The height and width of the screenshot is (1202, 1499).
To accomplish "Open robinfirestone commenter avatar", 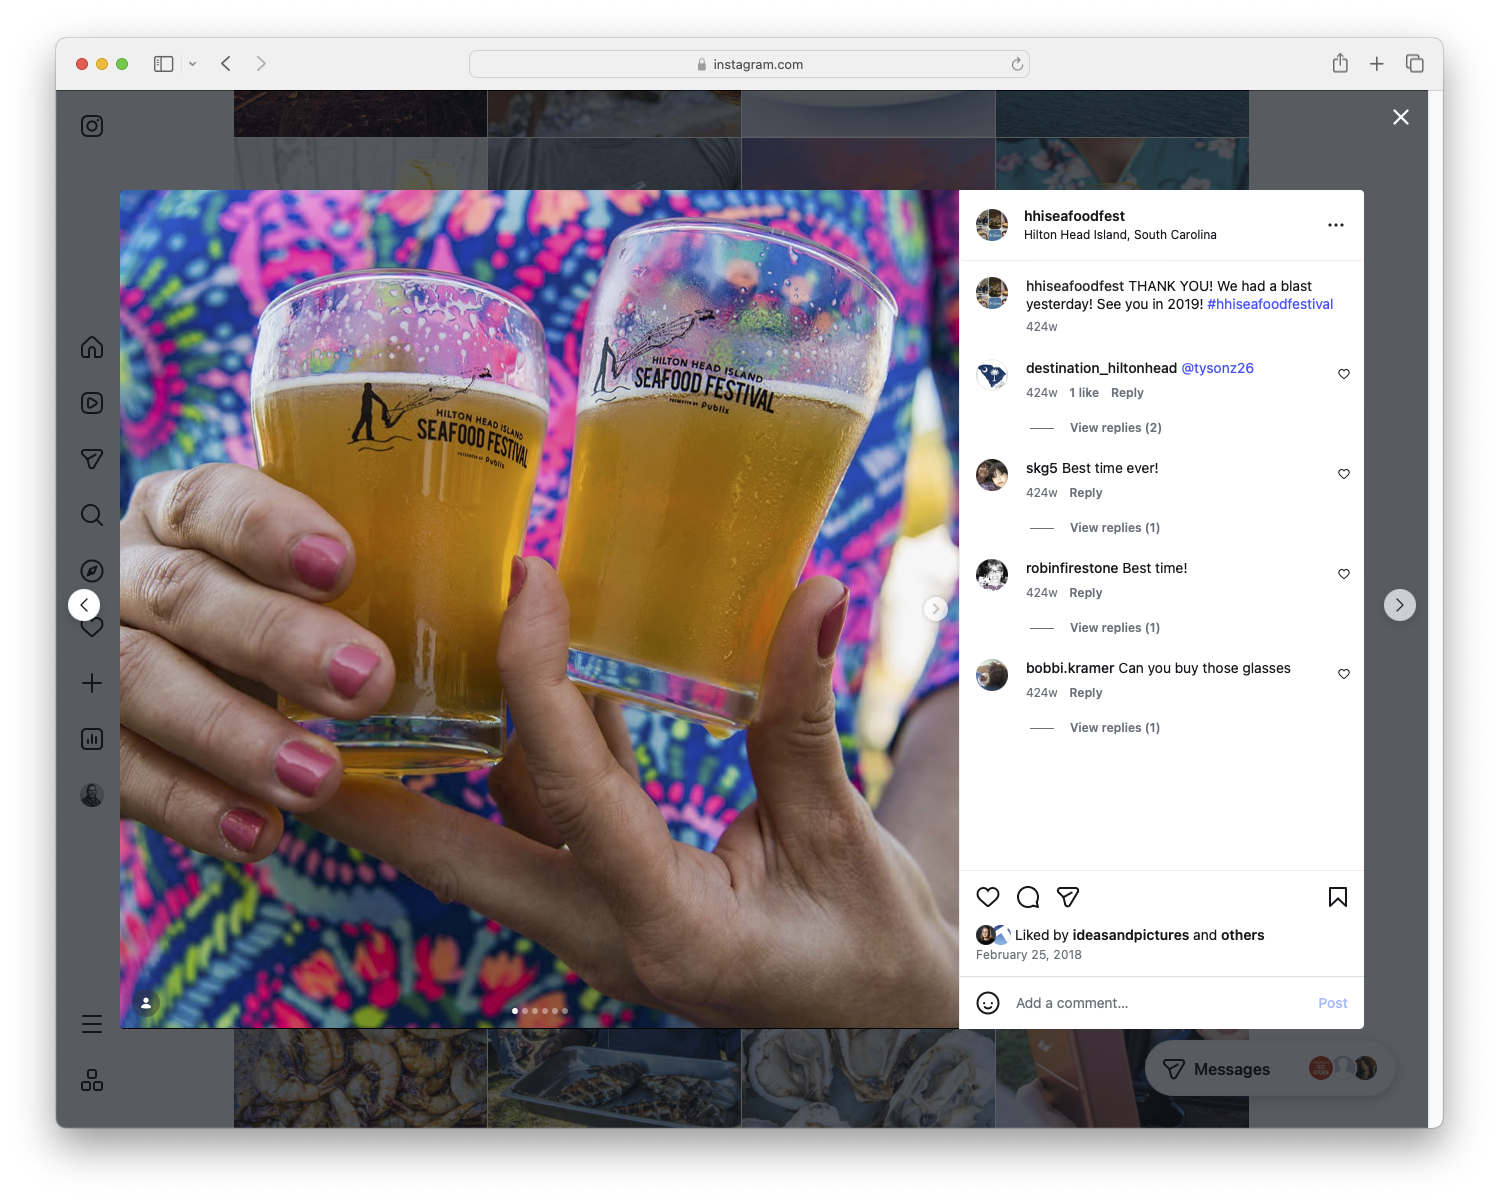I will (x=992, y=575).
